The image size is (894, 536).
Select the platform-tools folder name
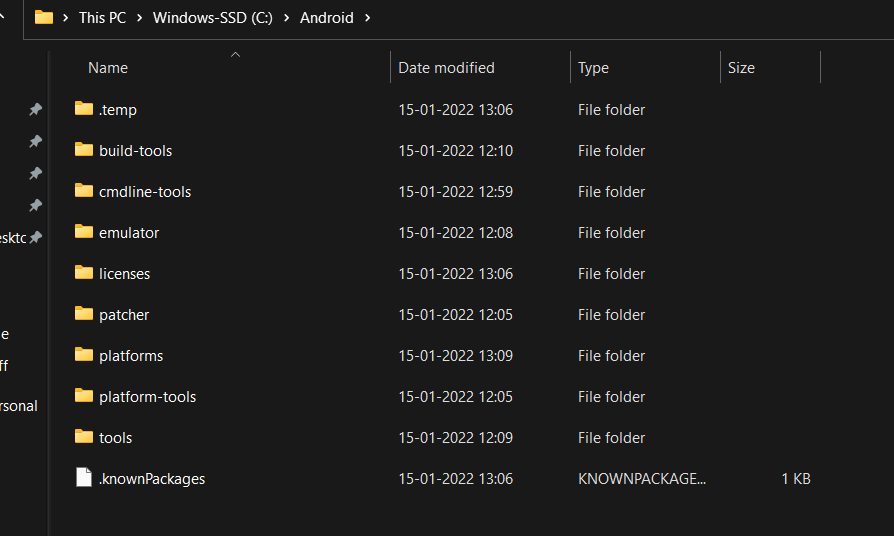coord(147,397)
